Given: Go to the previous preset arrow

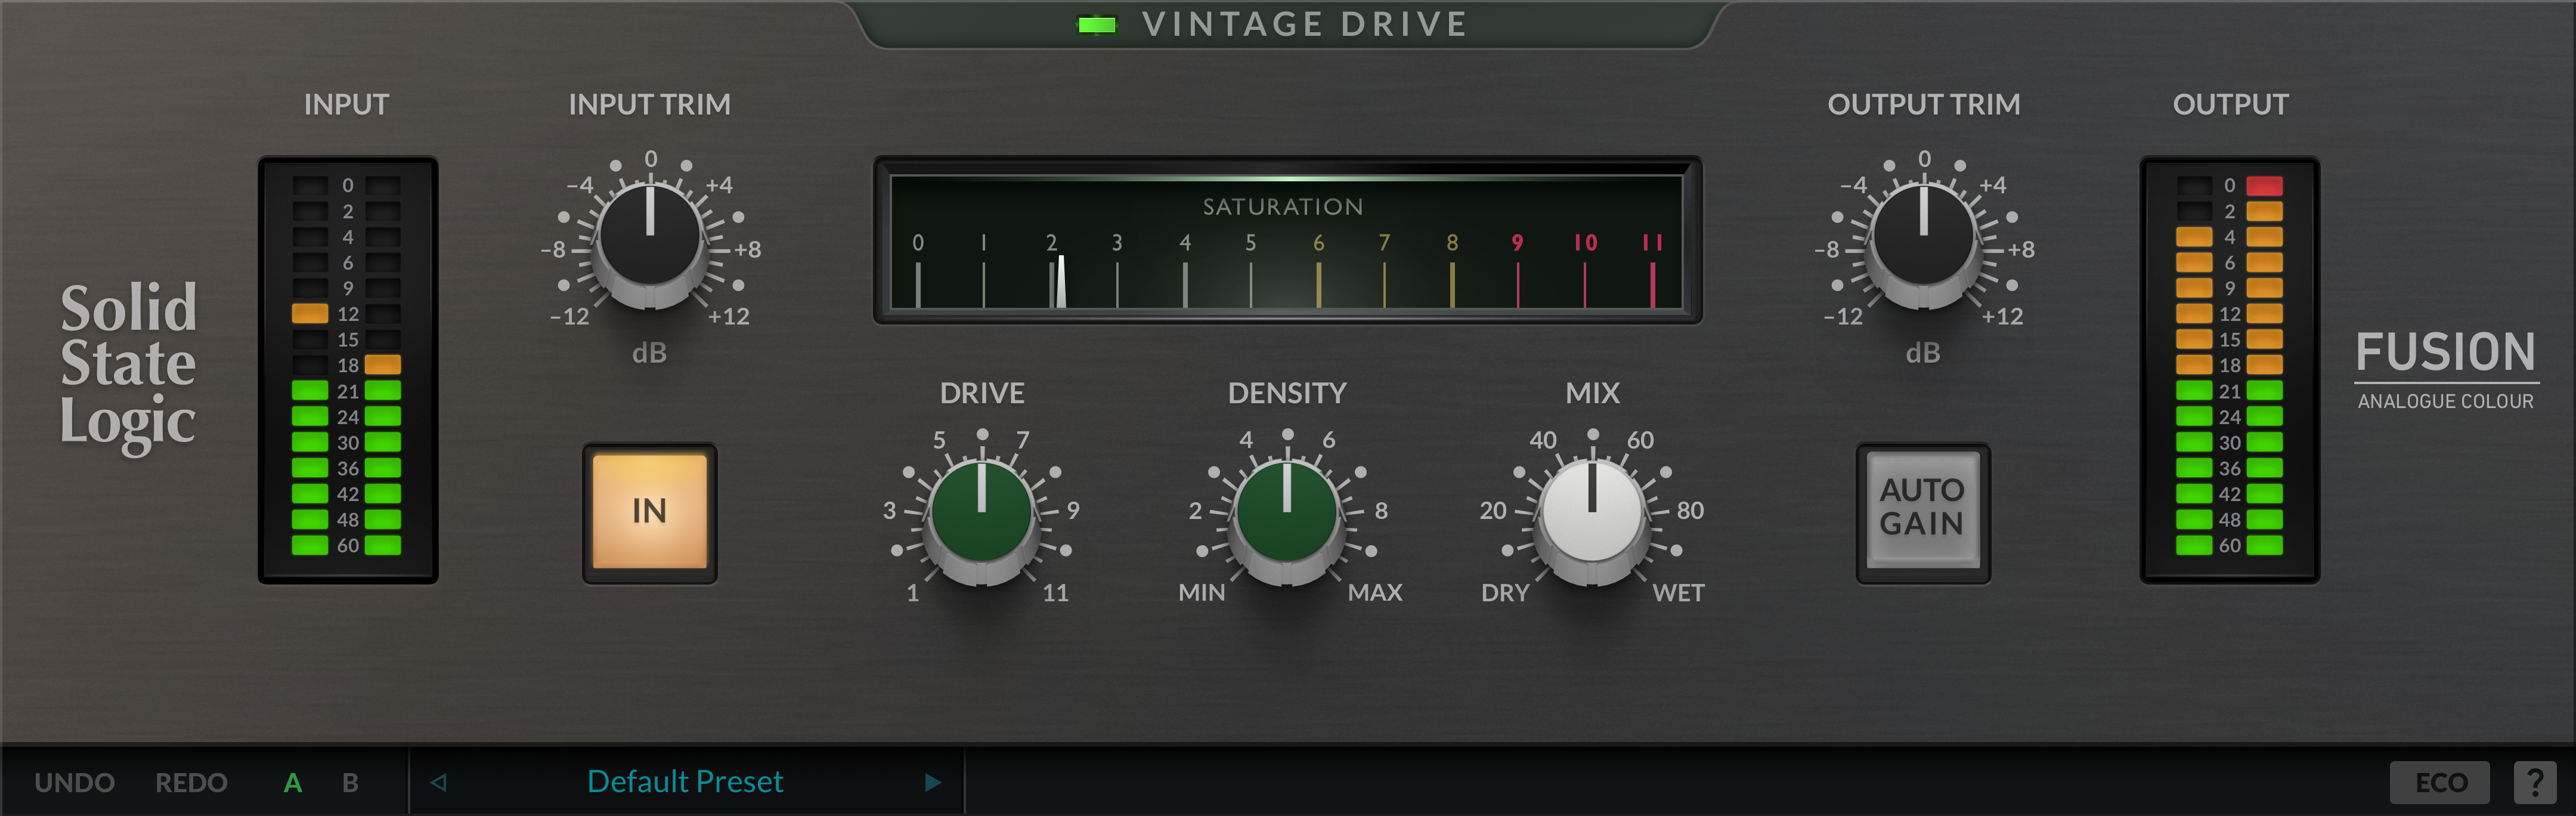Looking at the screenshot, I should click(x=438, y=782).
